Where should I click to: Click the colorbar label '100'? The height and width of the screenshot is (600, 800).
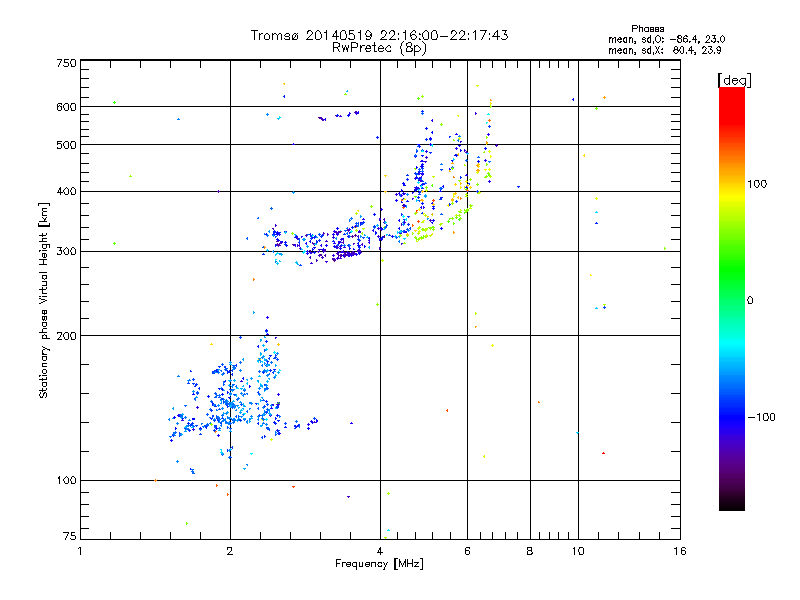[x=757, y=184]
